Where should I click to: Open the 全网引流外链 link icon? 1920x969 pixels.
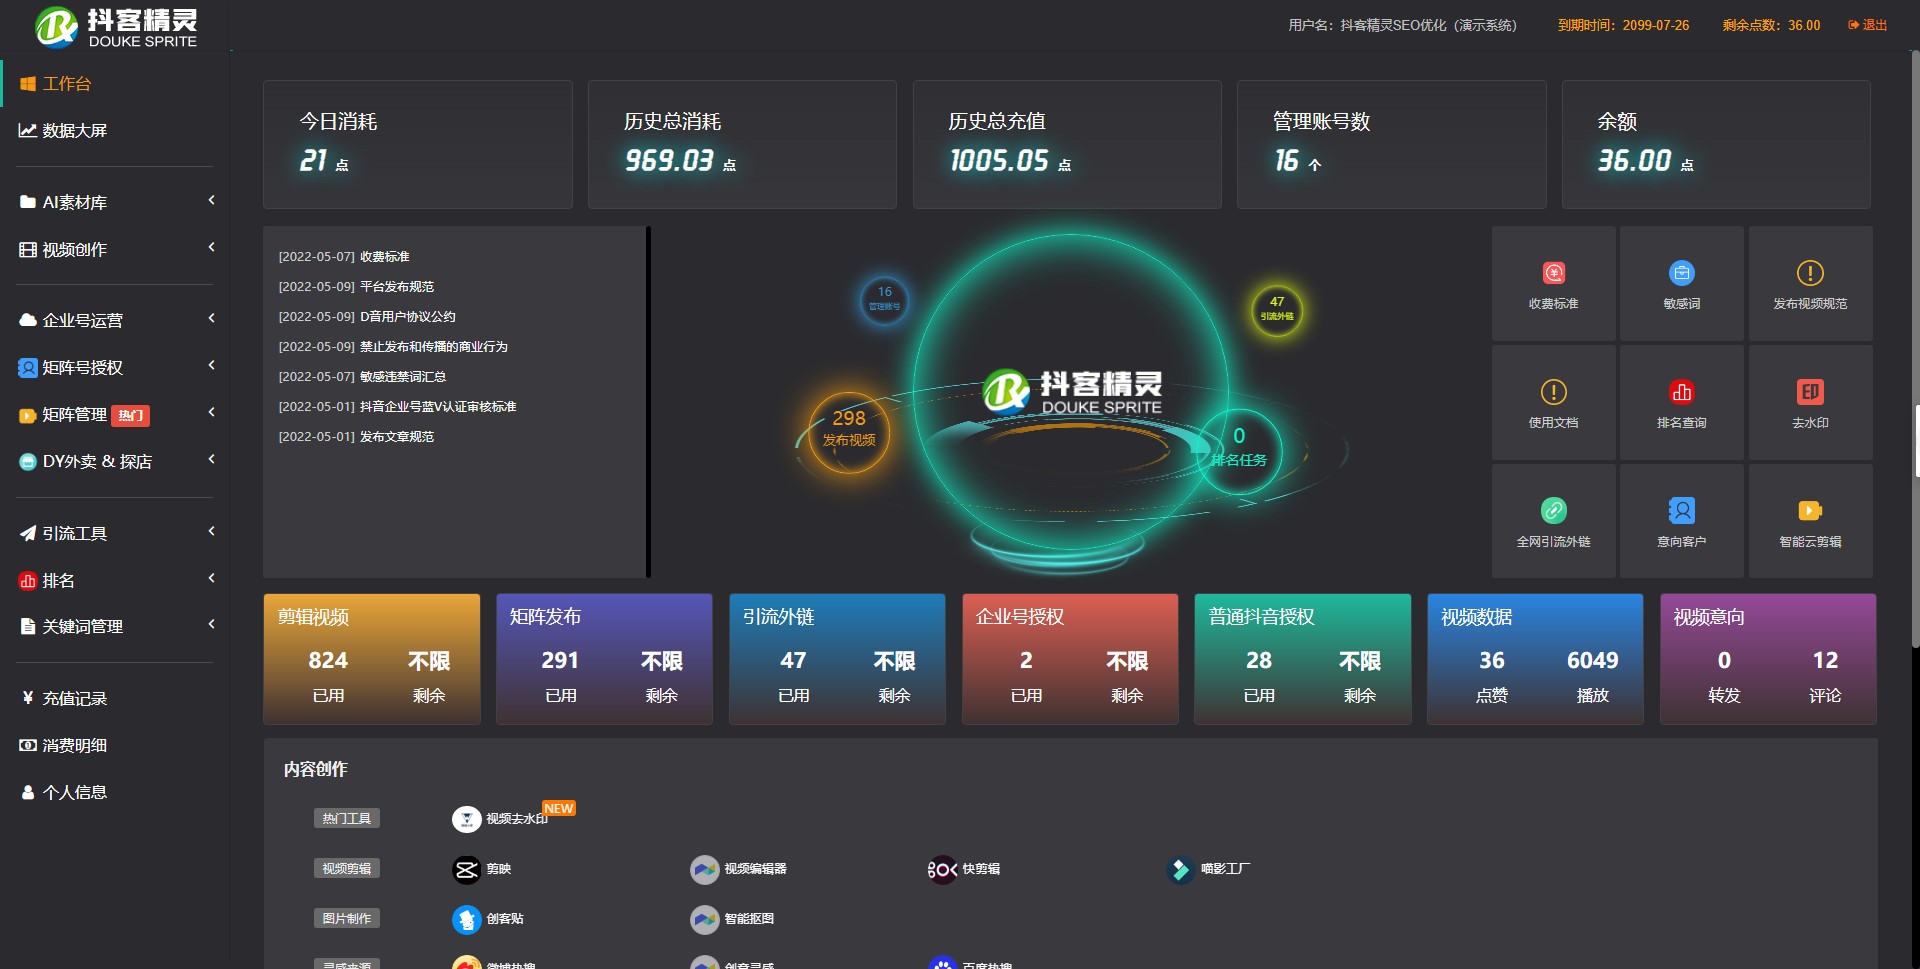pyautogui.click(x=1553, y=511)
